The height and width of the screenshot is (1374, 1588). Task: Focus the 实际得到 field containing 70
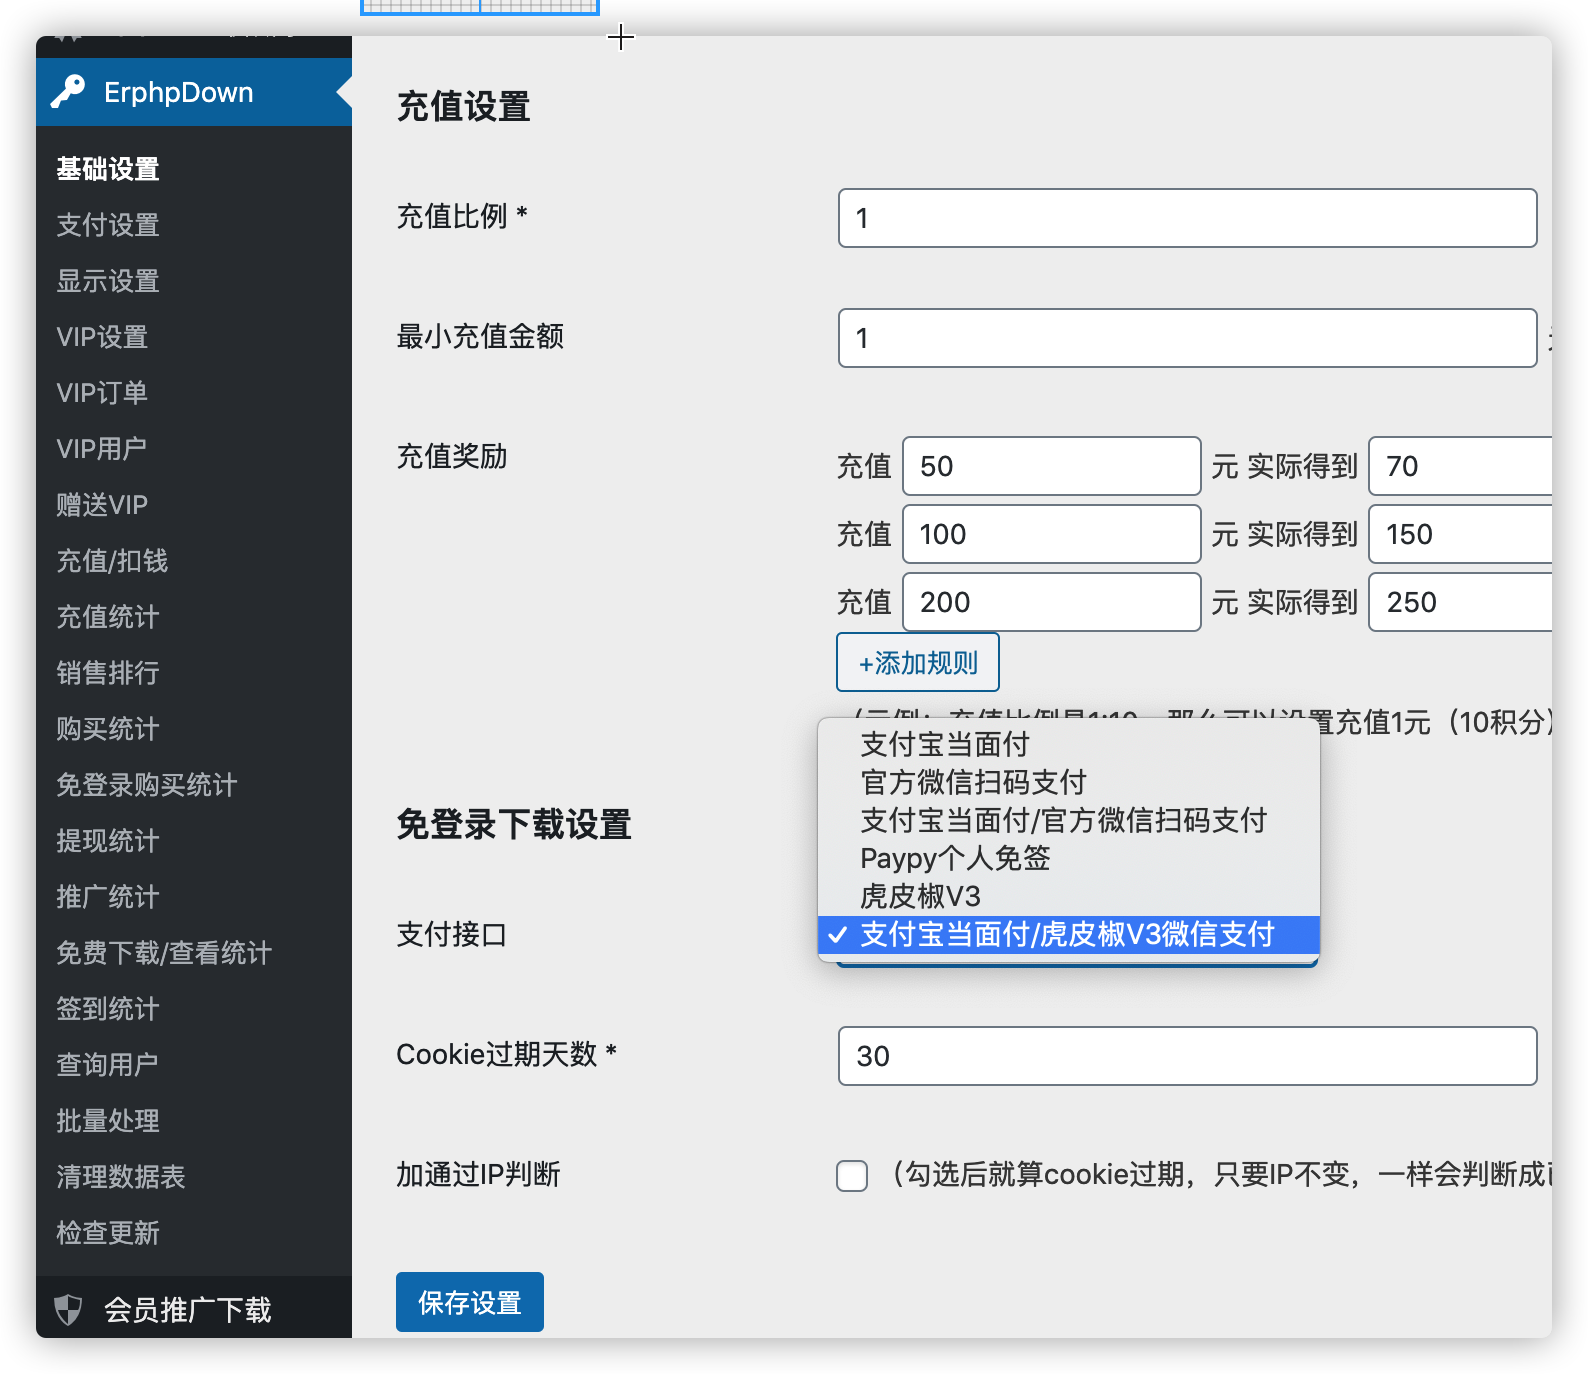point(1461,466)
